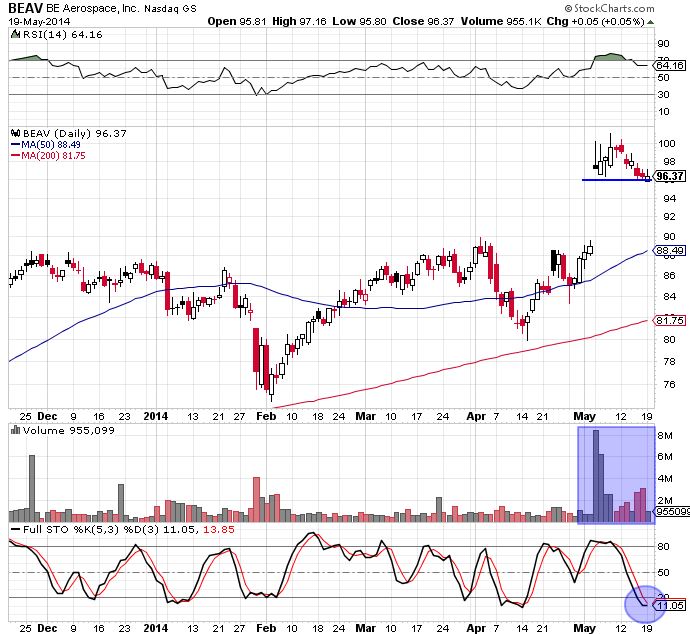This screenshot has width=690, height=634.
Task: Click the red 13.85 %D value
Action: (218, 529)
